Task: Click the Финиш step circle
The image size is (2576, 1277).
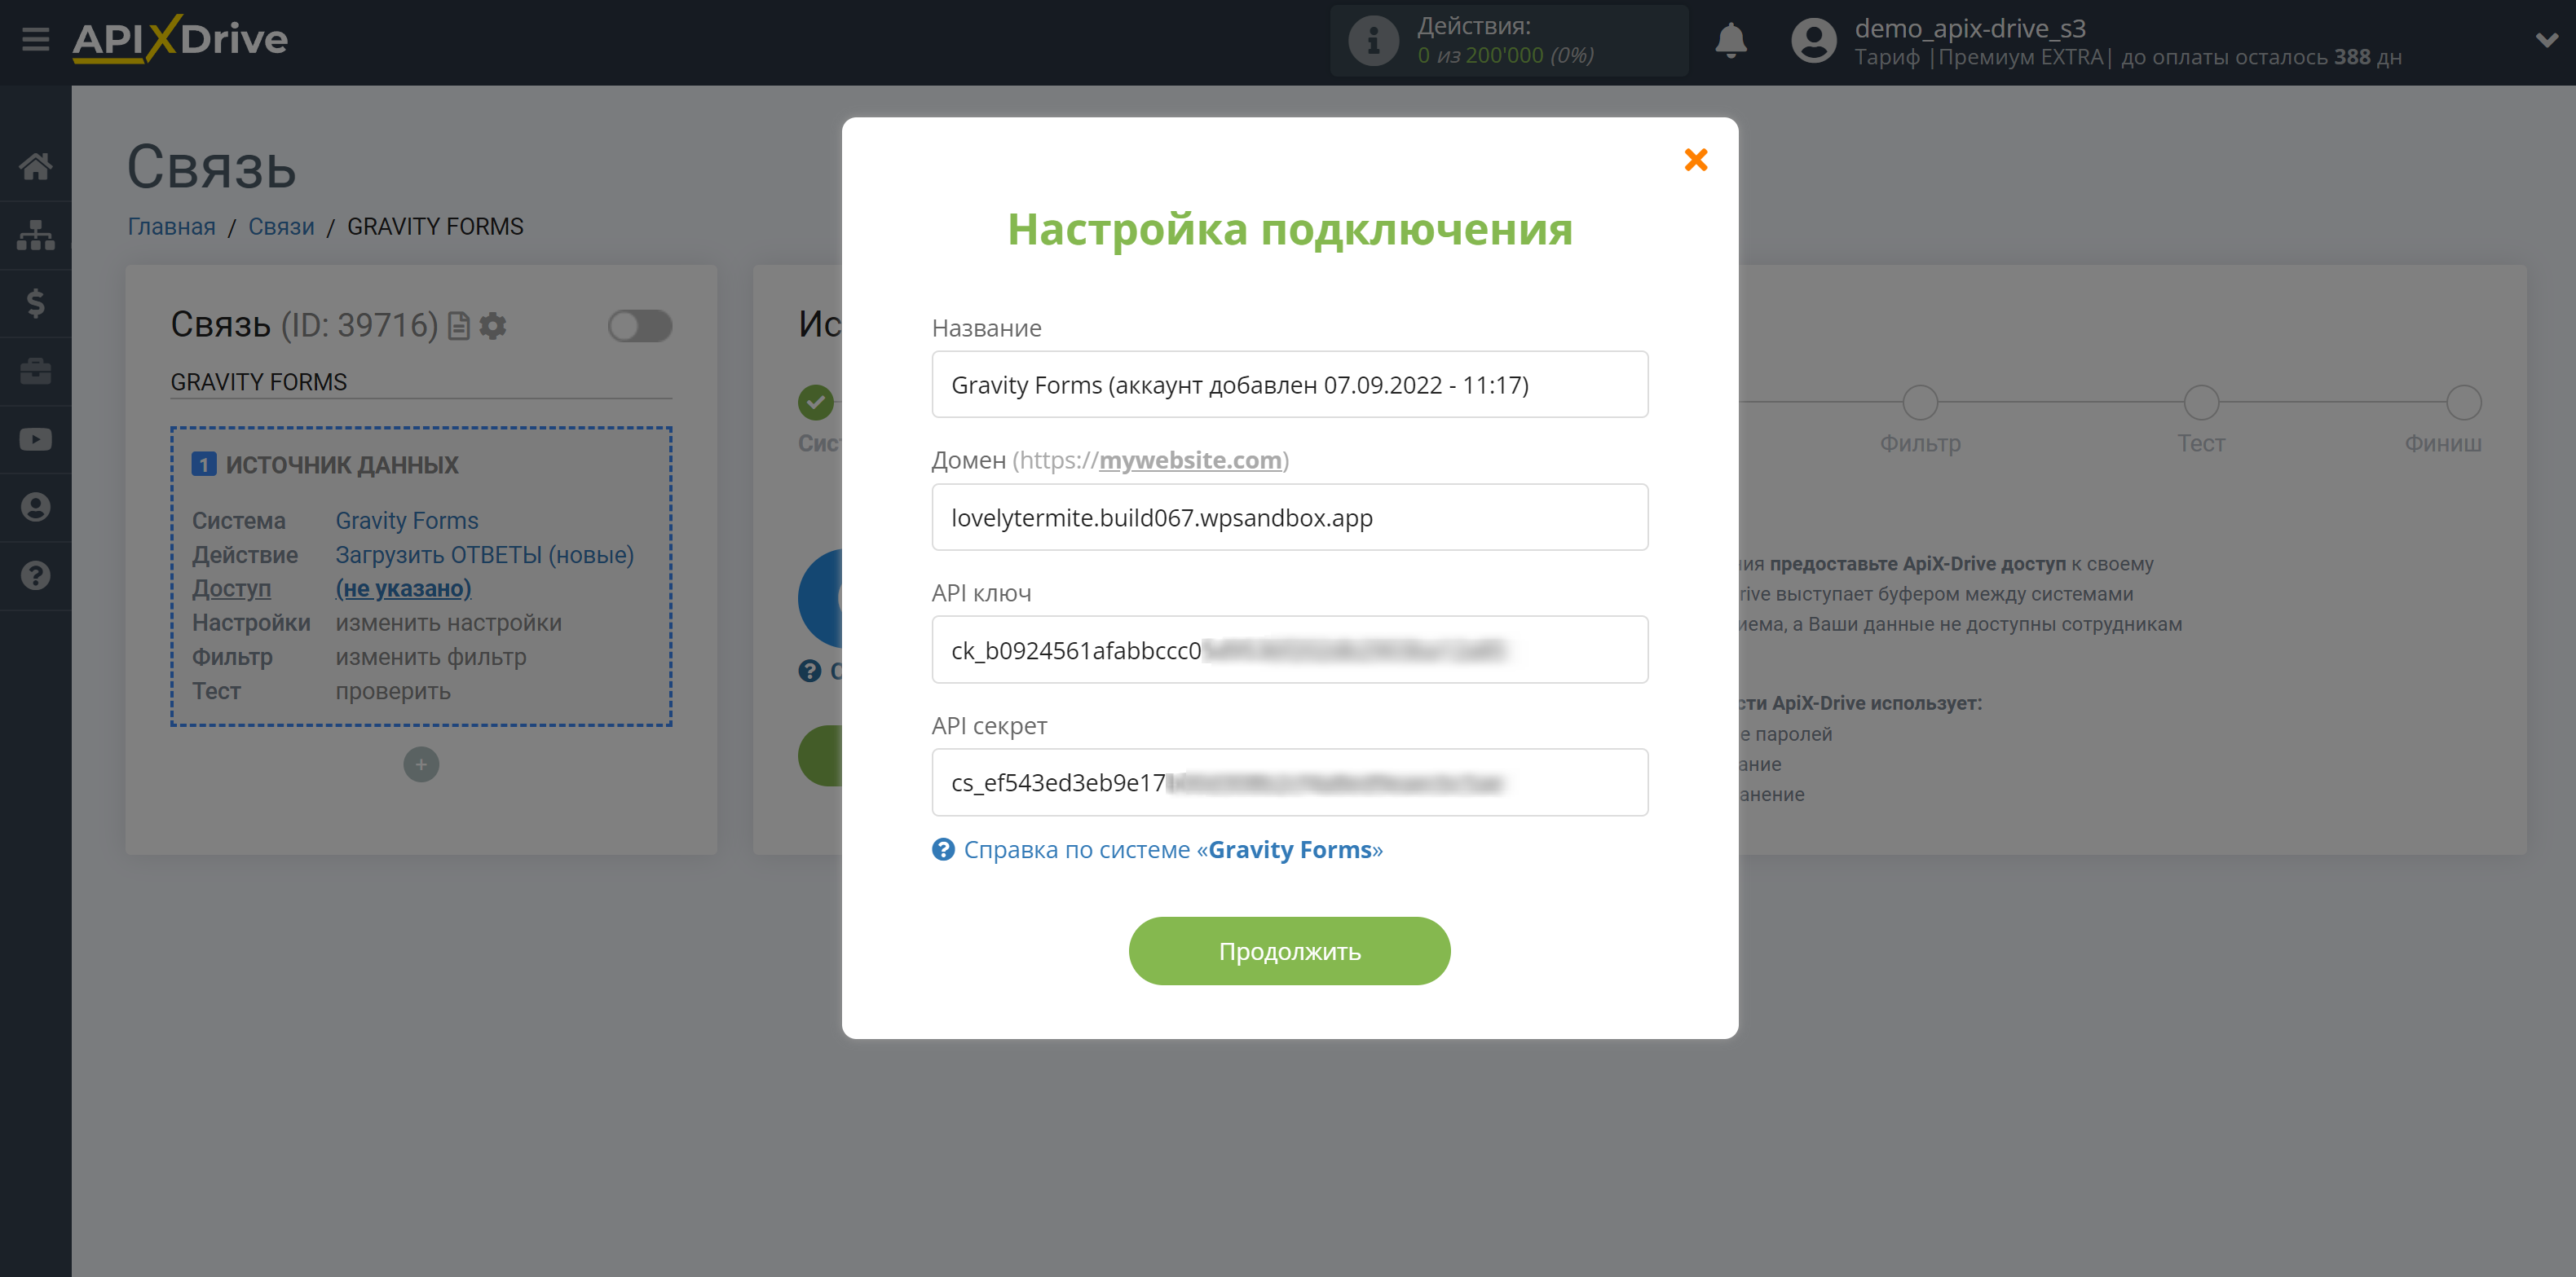Action: [x=2463, y=403]
